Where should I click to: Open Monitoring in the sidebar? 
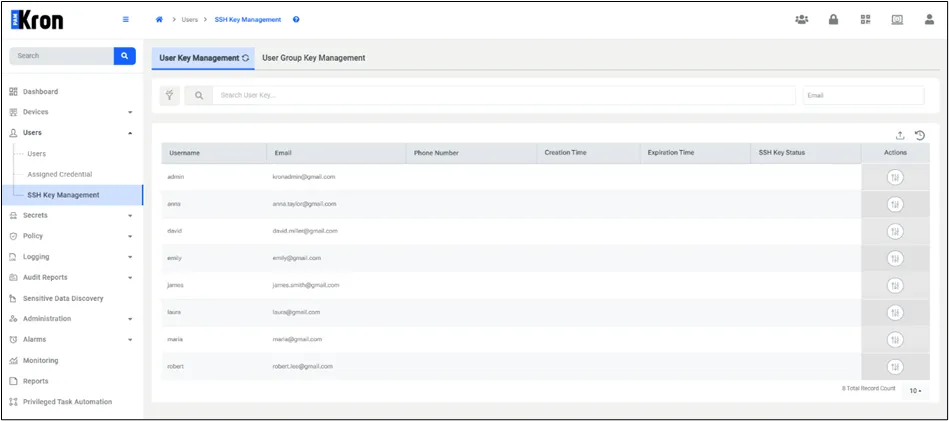pos(41,361)
